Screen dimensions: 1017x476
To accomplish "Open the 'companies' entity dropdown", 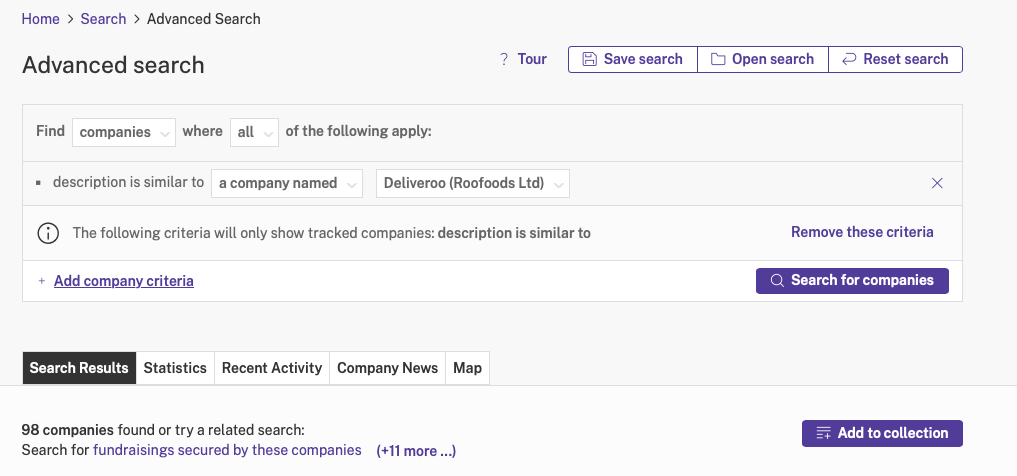I will 124,132.
